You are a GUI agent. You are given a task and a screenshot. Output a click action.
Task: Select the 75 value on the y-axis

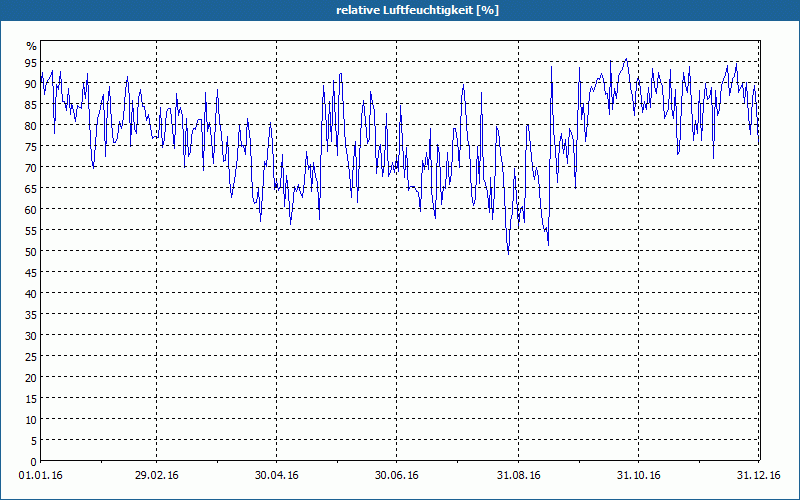[x=31, y=146]
